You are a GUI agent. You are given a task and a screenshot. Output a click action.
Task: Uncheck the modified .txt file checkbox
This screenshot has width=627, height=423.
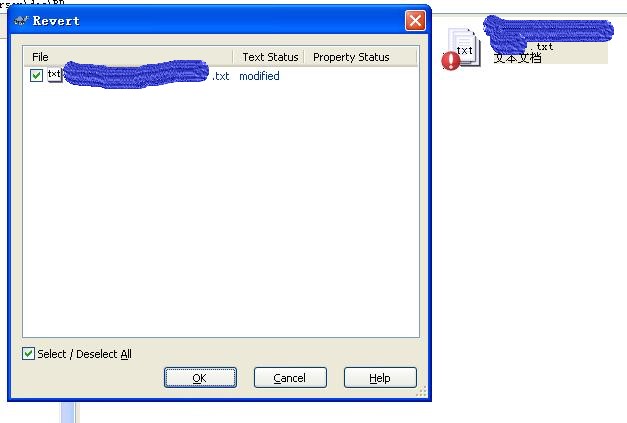[x=36, y=75]
